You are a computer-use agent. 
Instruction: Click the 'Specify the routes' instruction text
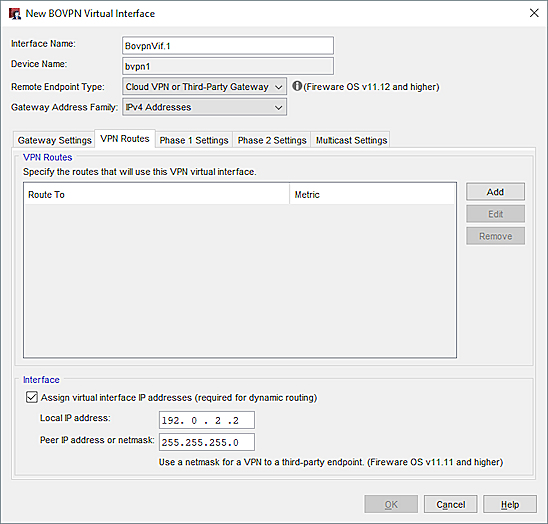pyautogui.click(x=139, y=172)
